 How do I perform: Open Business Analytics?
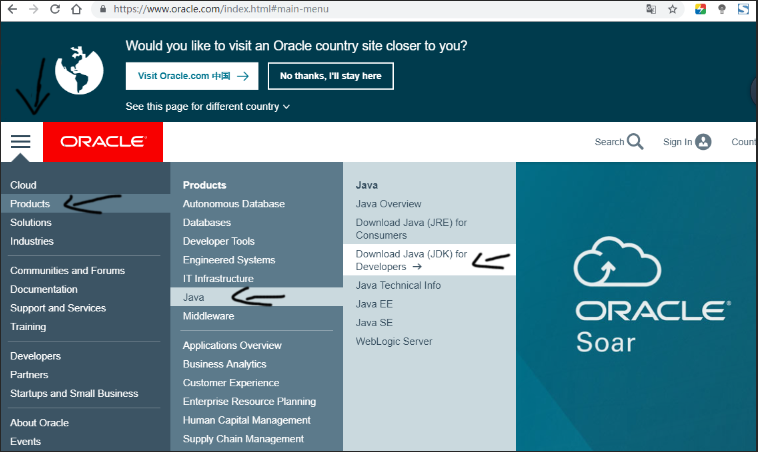[x=224, y=364]
